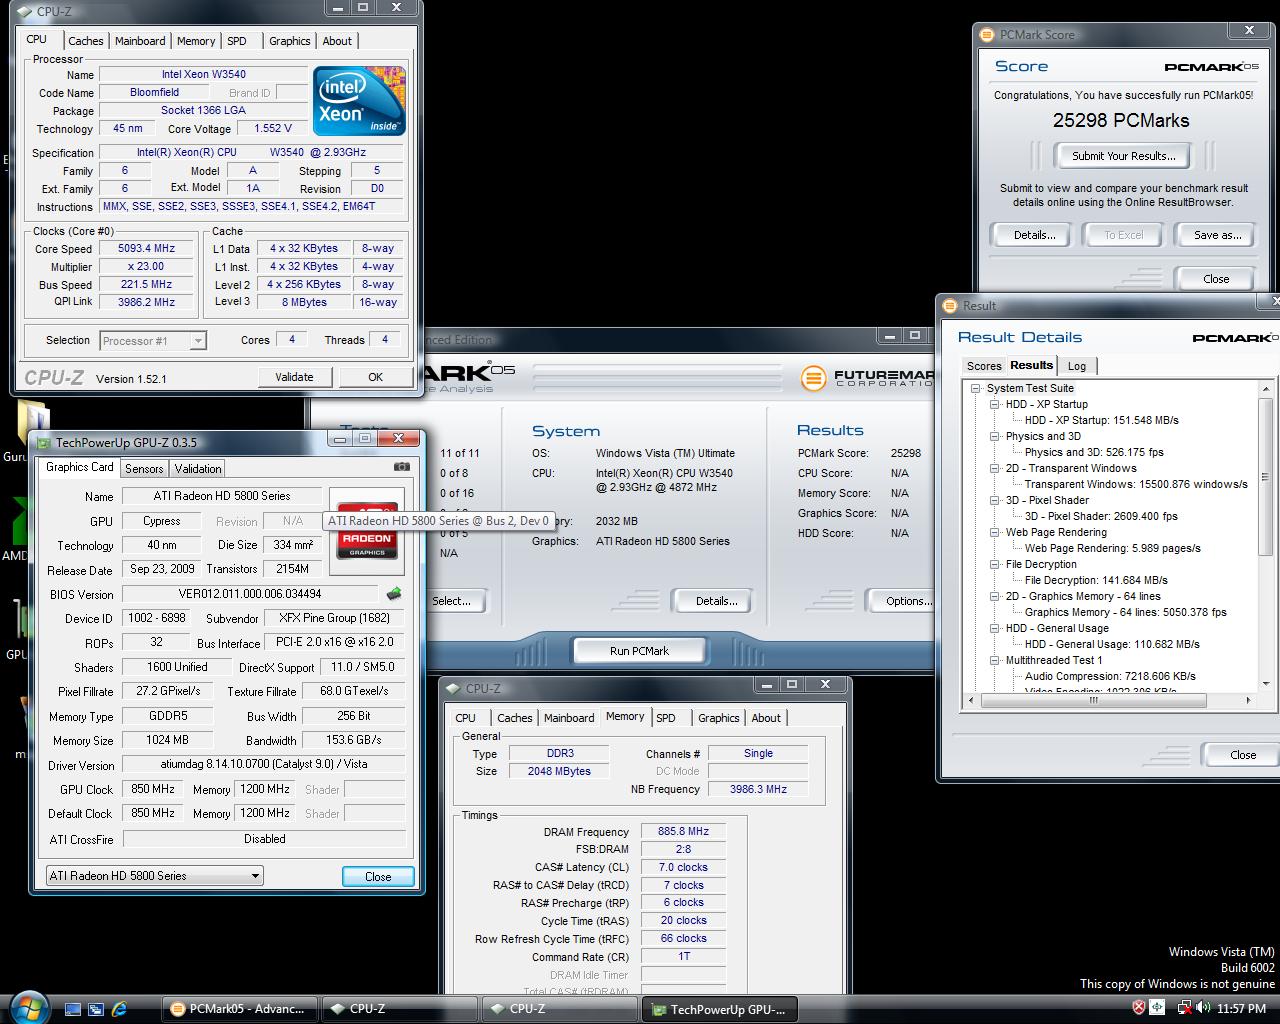Click Run PCMark button
Screen dimensions: 1280x1024
(639, 651)
